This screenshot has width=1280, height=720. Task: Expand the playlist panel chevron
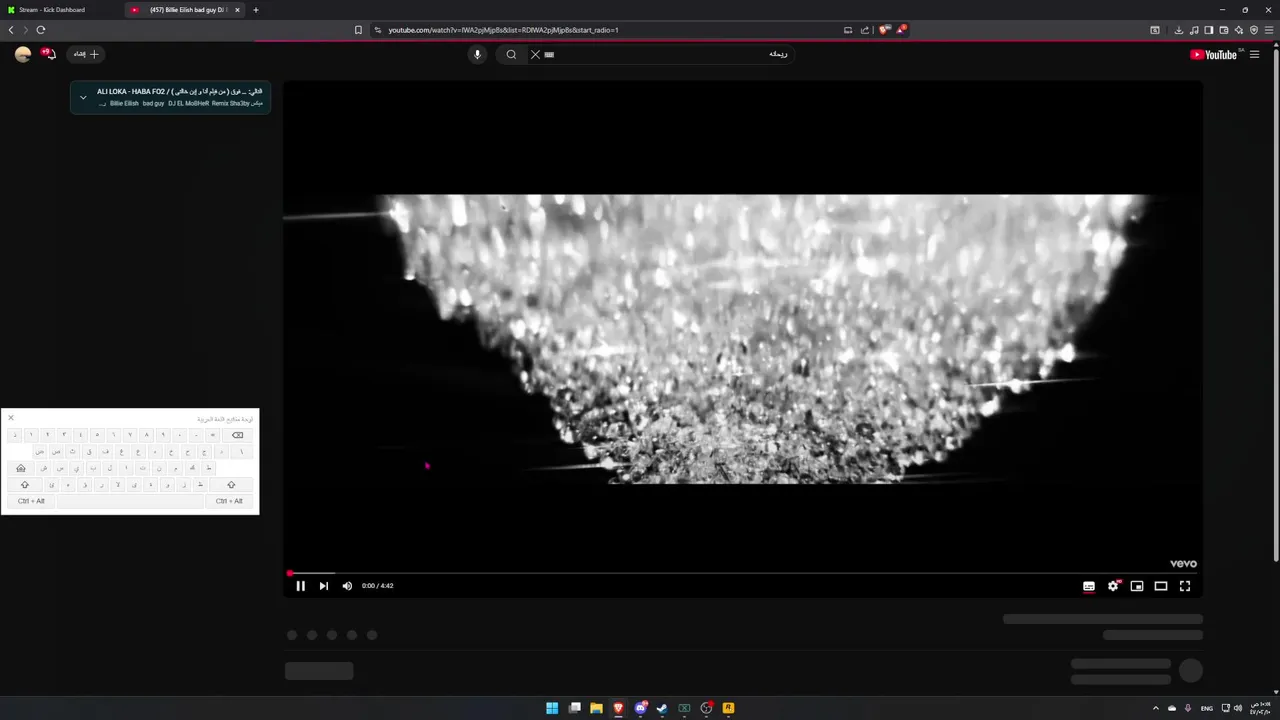(x=83, y=97)
